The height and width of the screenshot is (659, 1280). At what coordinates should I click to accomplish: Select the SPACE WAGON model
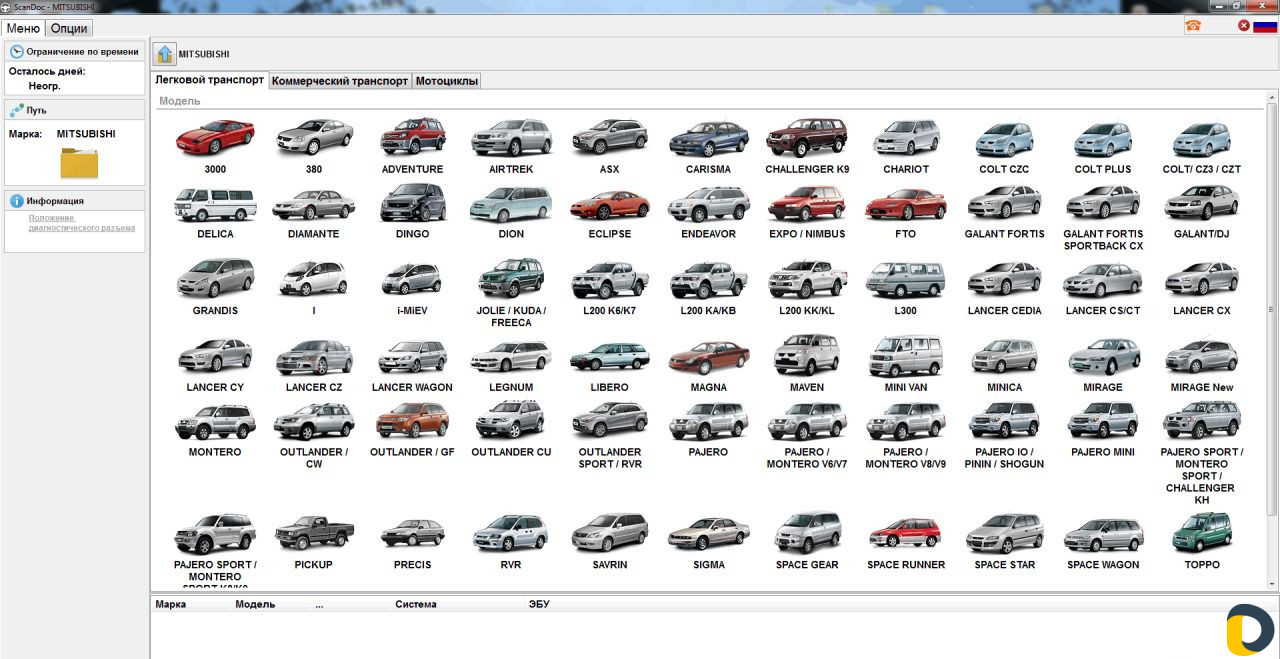(x=1103, y=535)
